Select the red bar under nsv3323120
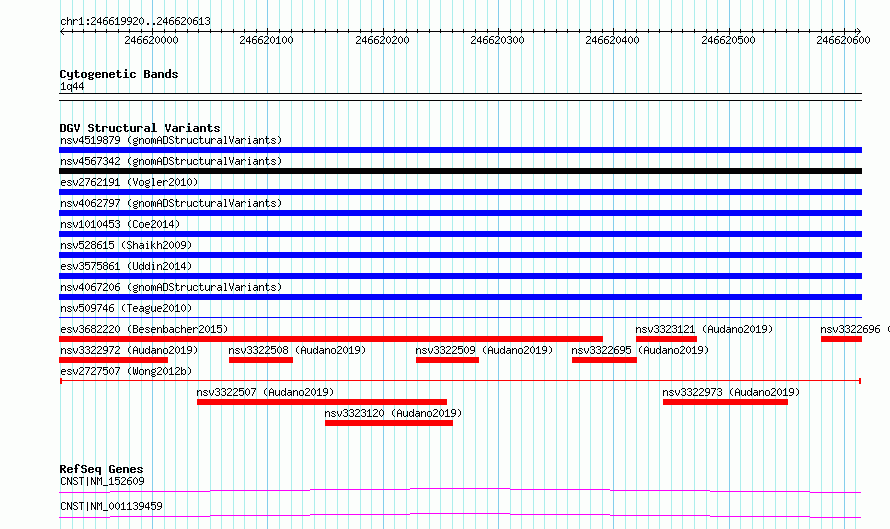This screenshot has width=890, height=529. coord(389,423)
